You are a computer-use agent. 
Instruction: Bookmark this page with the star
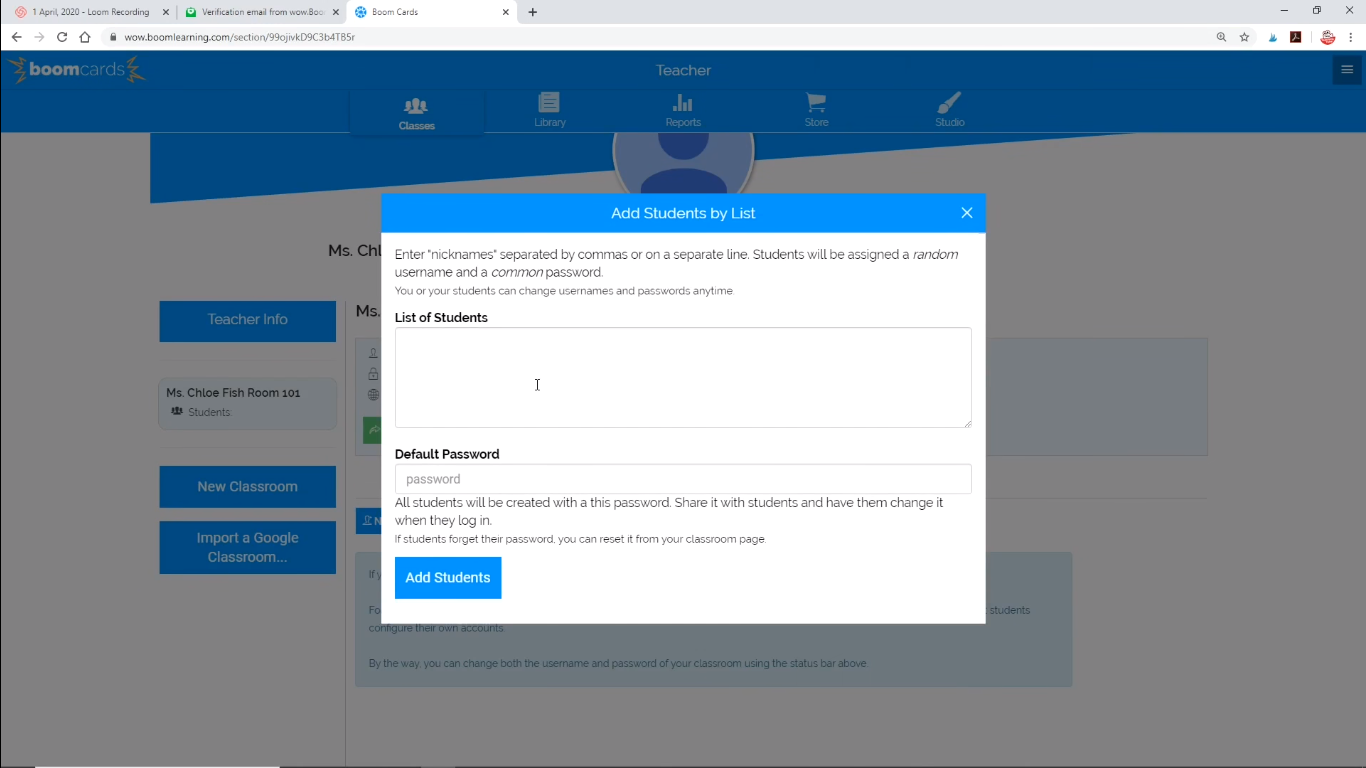(1245, 37)
